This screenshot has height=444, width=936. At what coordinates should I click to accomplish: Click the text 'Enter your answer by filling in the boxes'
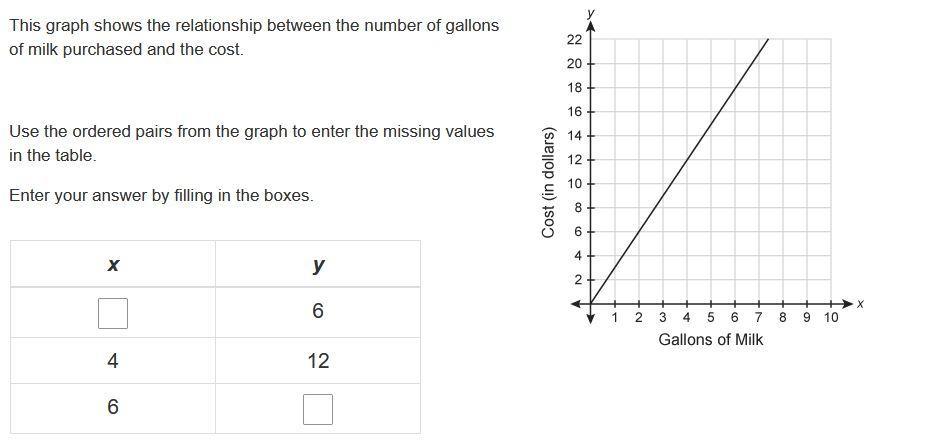coord(161,196)
